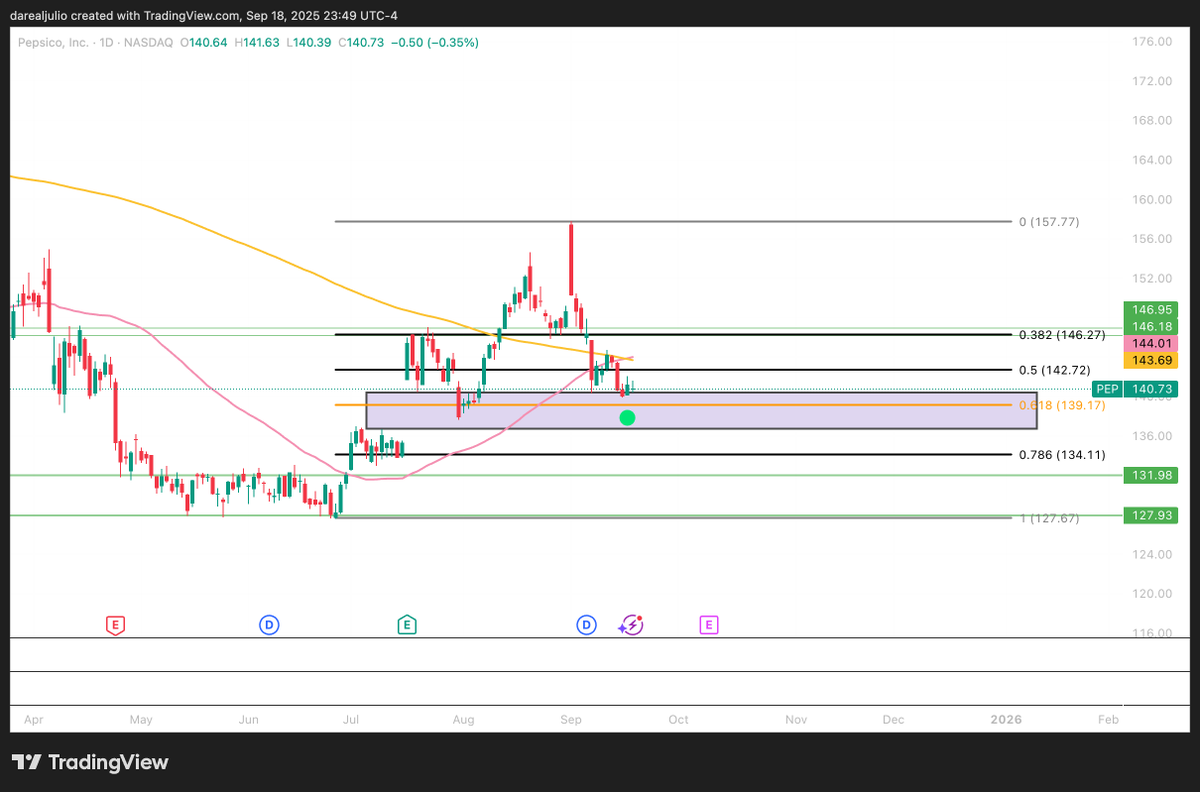The width and height of the screenshot is (1200, 792).
Task: Click the Fibonacci 0 (157.77) level label
Action: [1049, 222]
